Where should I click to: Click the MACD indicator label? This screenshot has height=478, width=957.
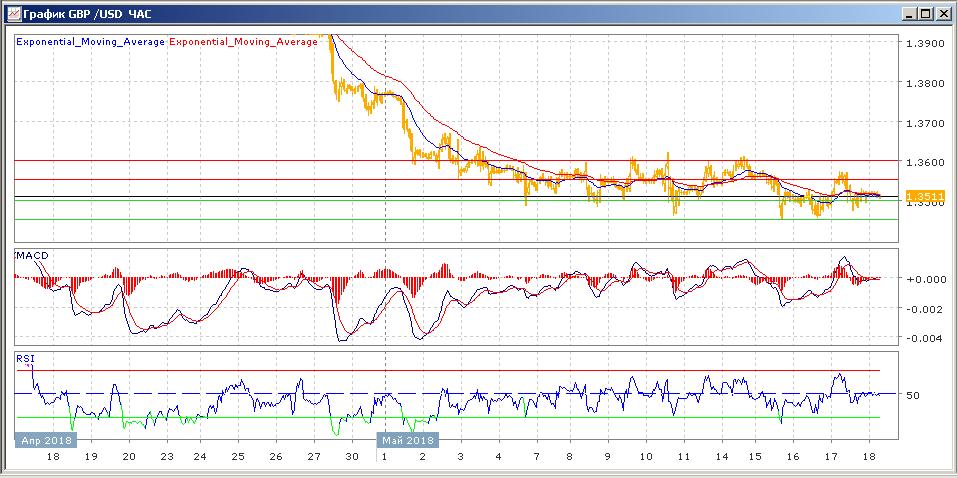point(32,255)
